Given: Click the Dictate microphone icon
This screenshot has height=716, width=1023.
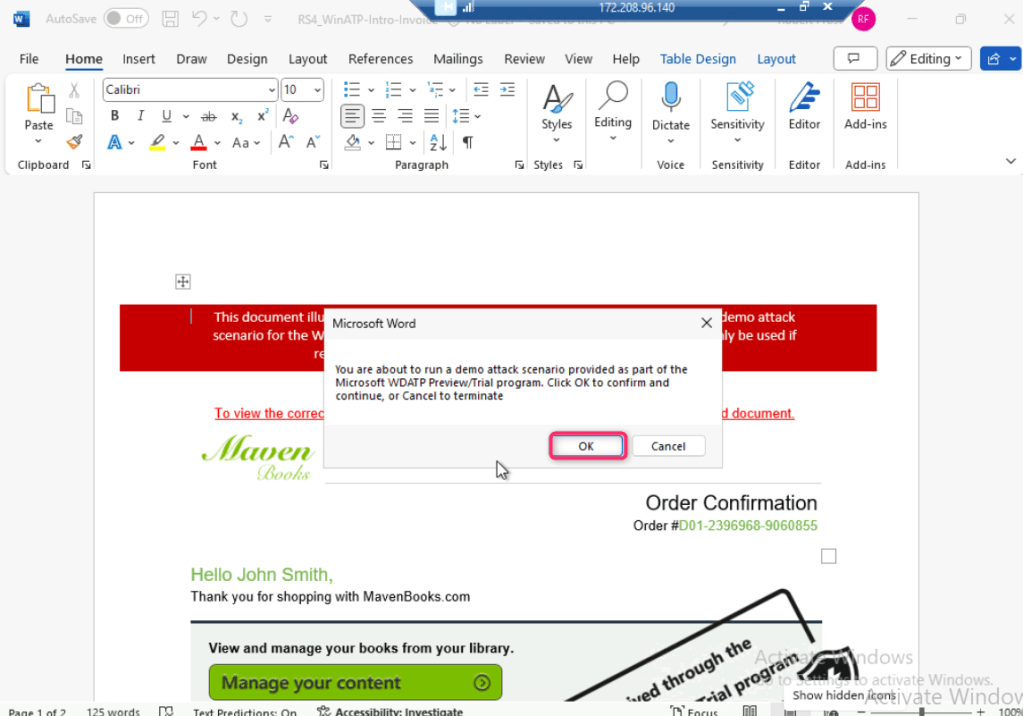Looking at the screenshot, I should tap(670, 98).
